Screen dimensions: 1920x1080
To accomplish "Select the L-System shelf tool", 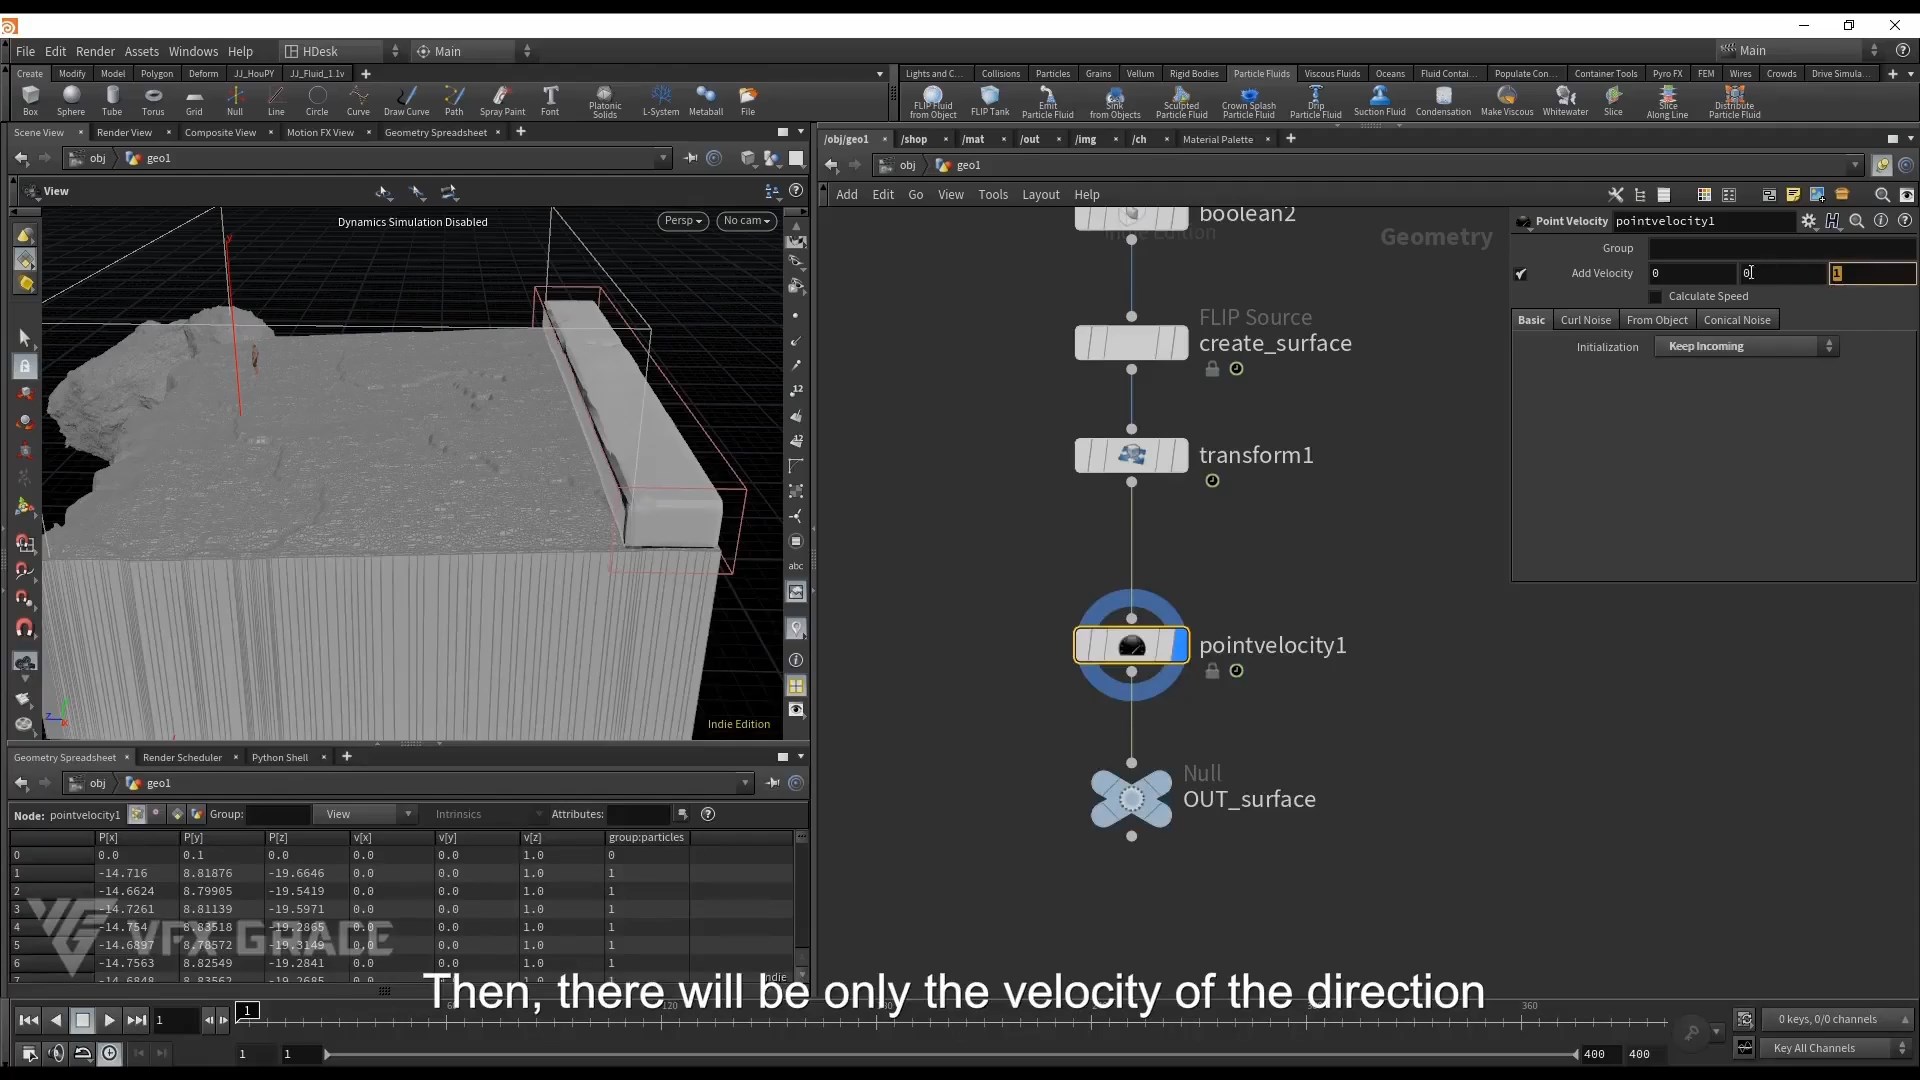I will 661,100.
